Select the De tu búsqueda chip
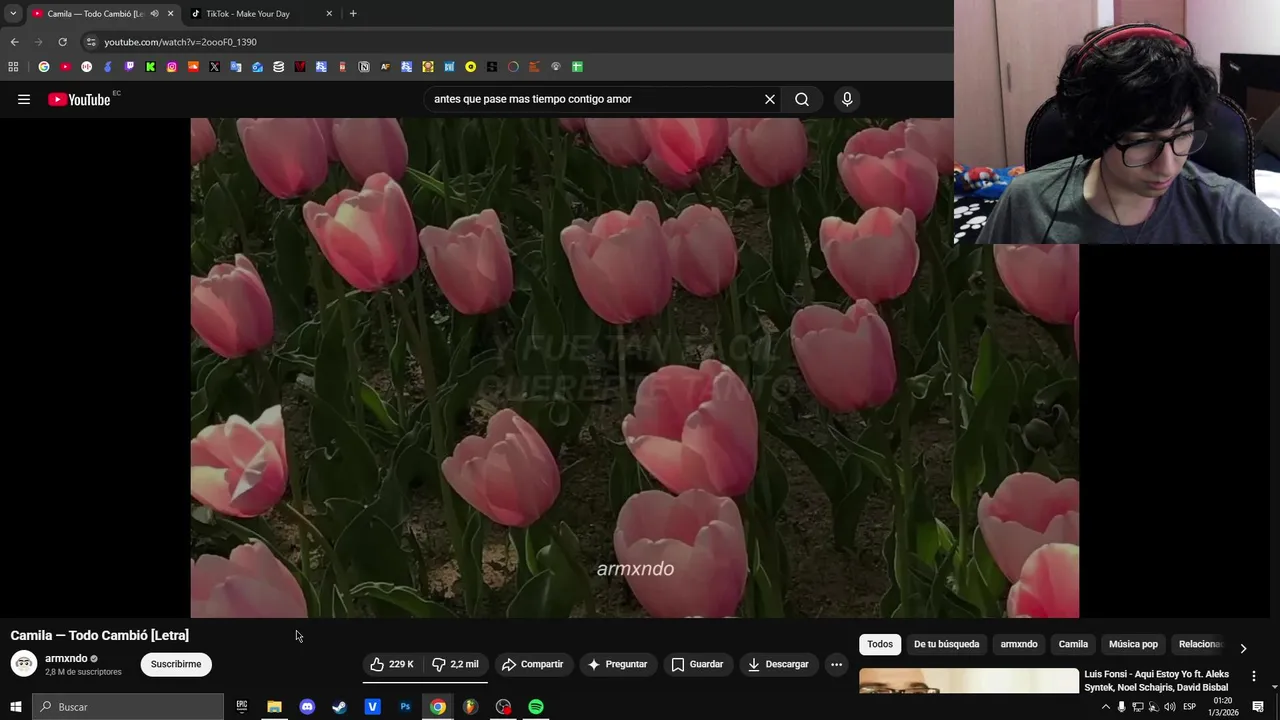This screenshot has height=720, width=1280. pos(946,644)
